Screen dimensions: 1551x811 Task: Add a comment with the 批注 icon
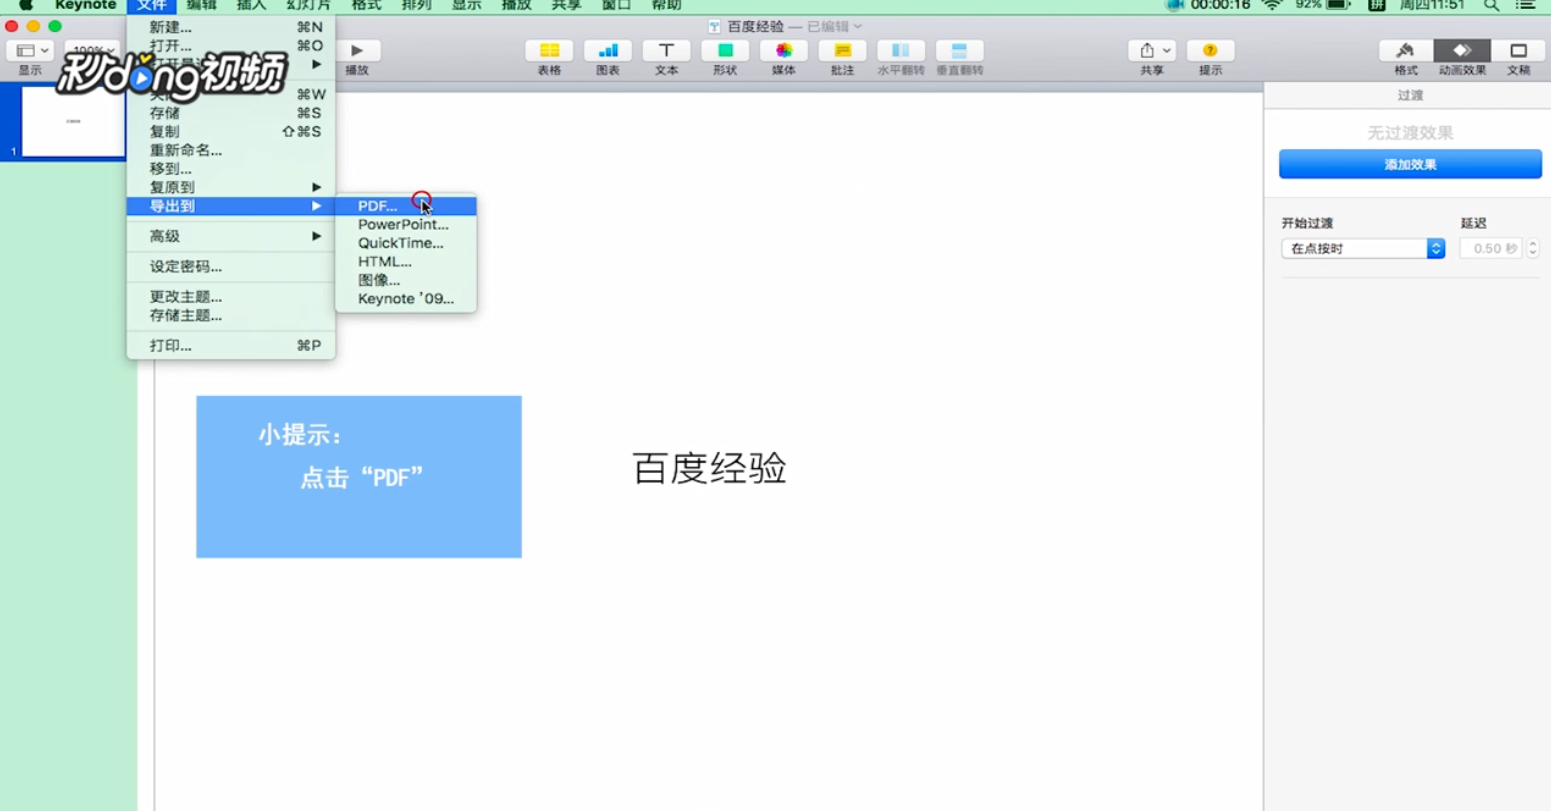pyautogui.click(x=842, y=50)
